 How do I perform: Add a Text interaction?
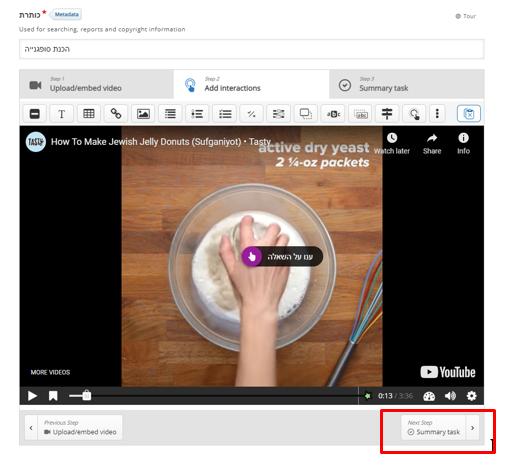coord(62,114)
